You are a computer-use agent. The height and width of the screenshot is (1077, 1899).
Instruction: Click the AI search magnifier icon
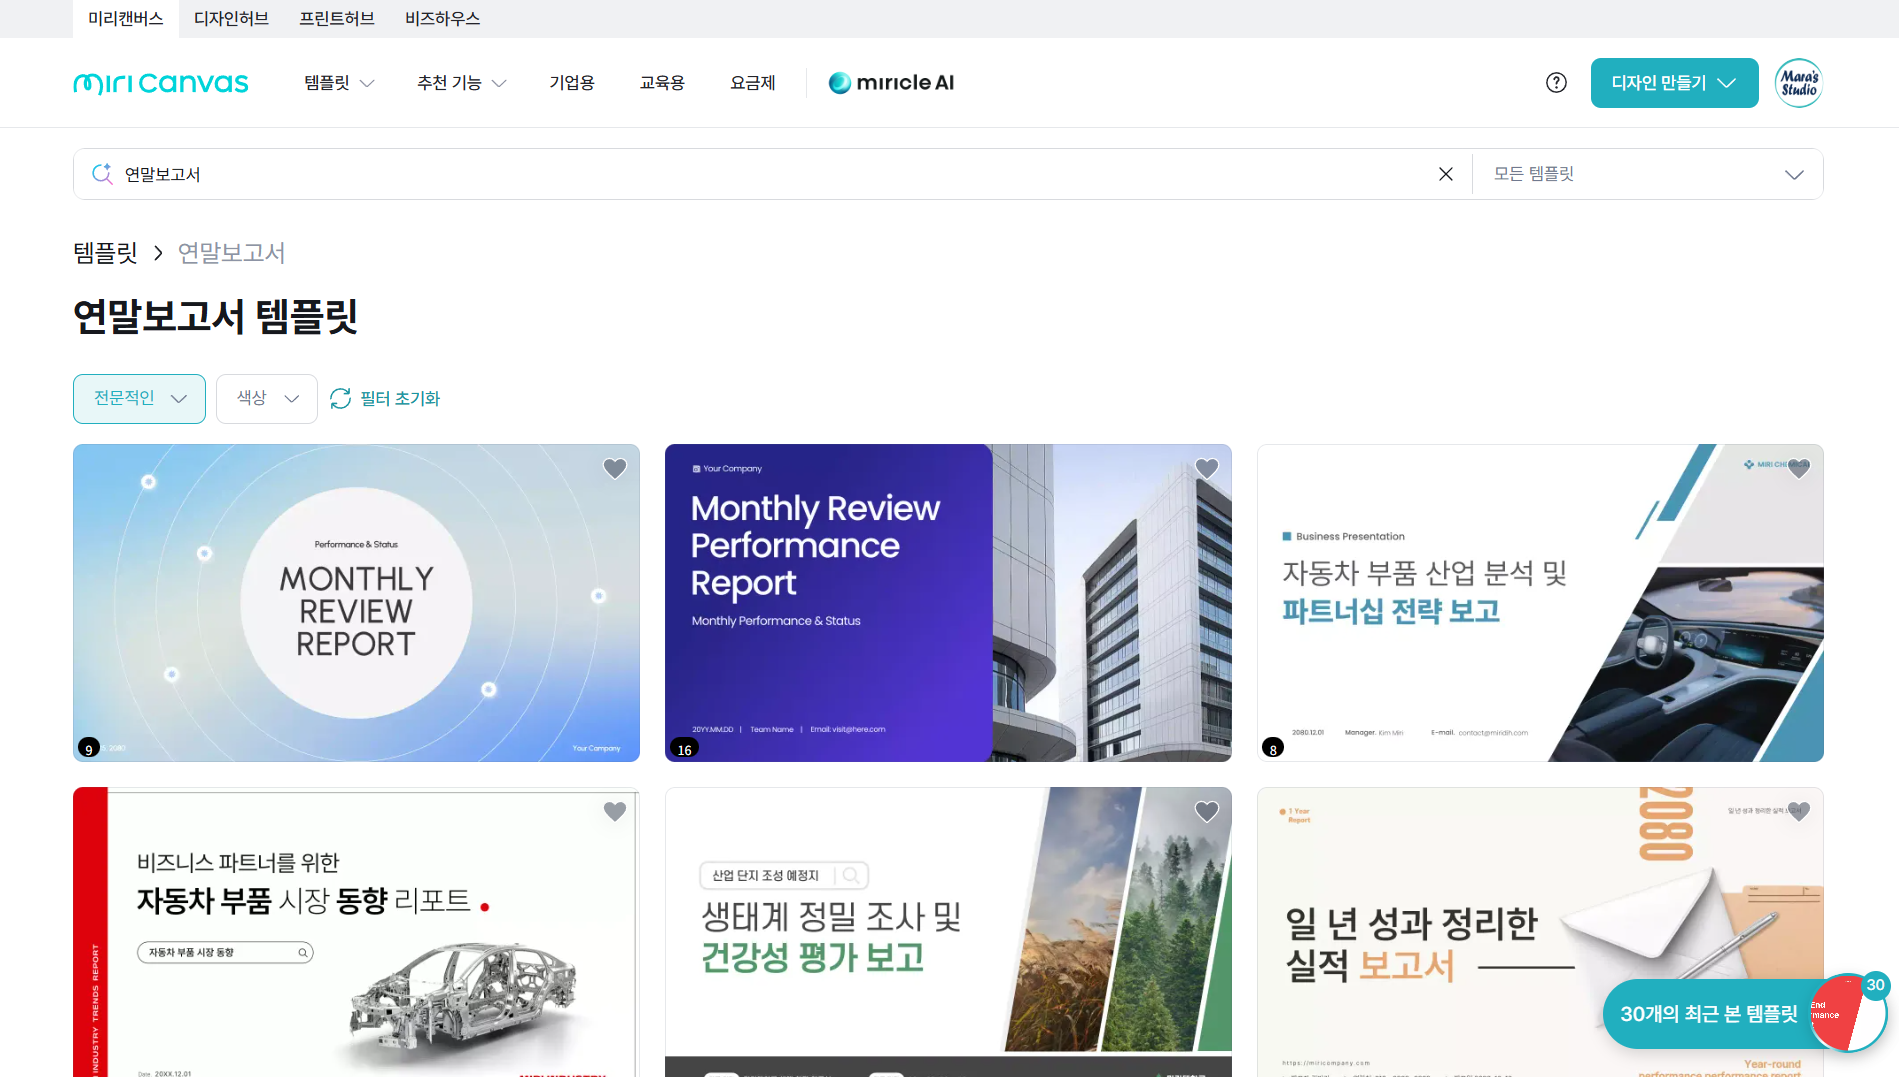[102, 174]
